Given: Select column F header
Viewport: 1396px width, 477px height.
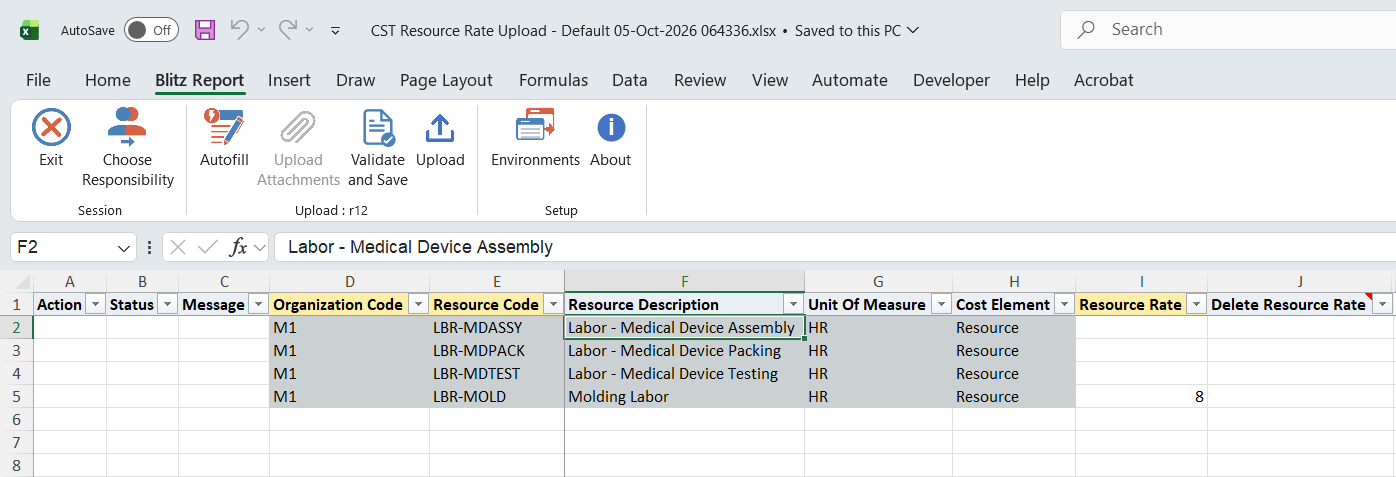Looking at the screenshot, I should tap(685, 282).
